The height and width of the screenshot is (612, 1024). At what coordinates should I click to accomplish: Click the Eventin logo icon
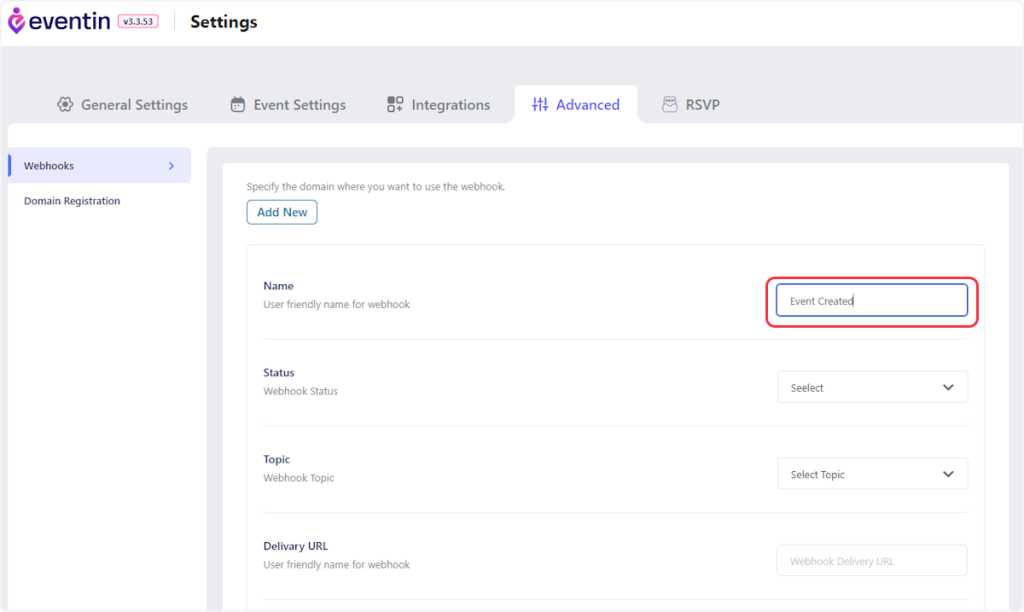16,21
